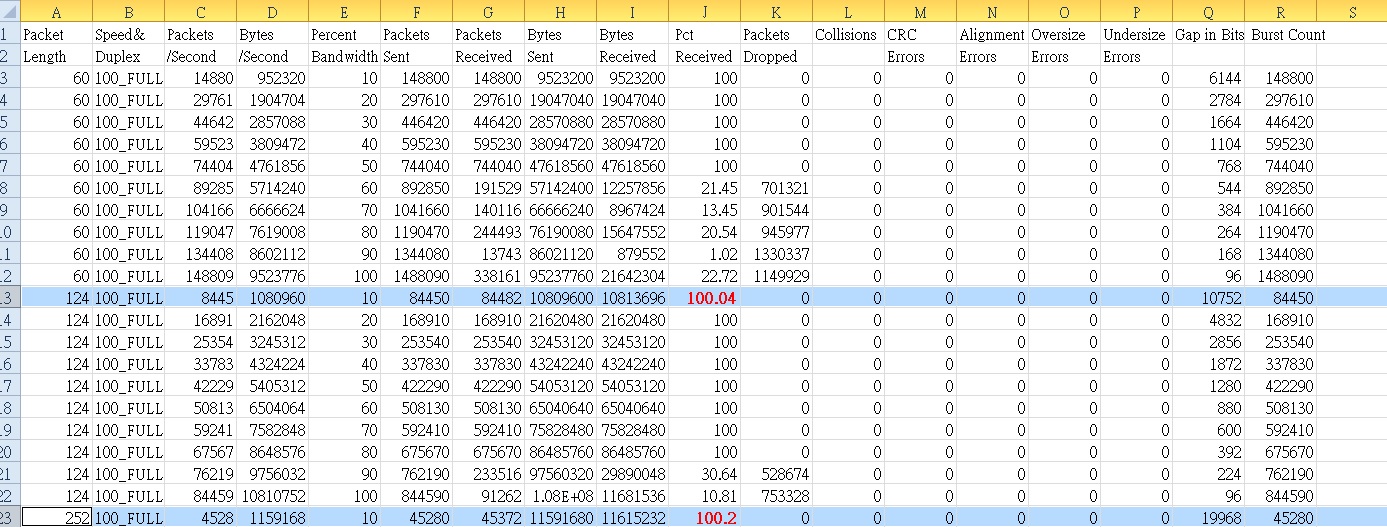Select column header E
Image resolution: width=1387 pixels, height=527 pixels.
[344, 12]
